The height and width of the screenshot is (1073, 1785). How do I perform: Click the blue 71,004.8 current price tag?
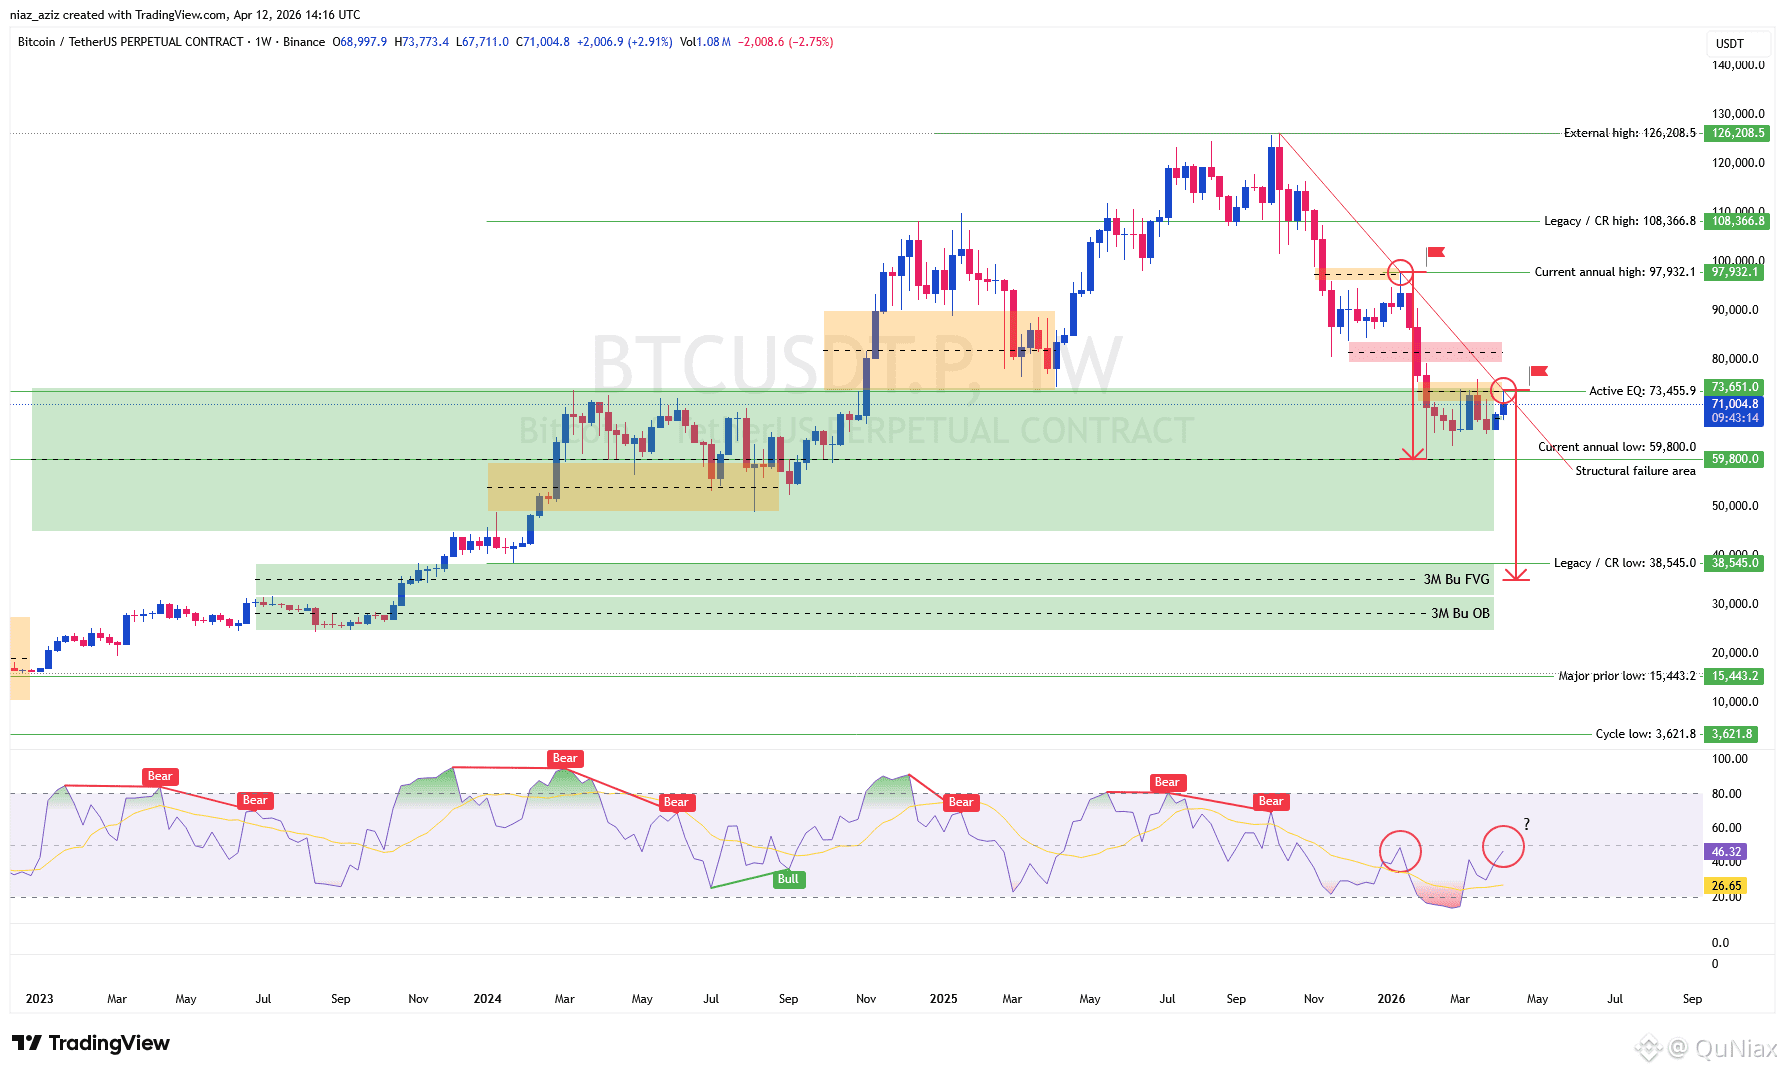coord(1734,404)
